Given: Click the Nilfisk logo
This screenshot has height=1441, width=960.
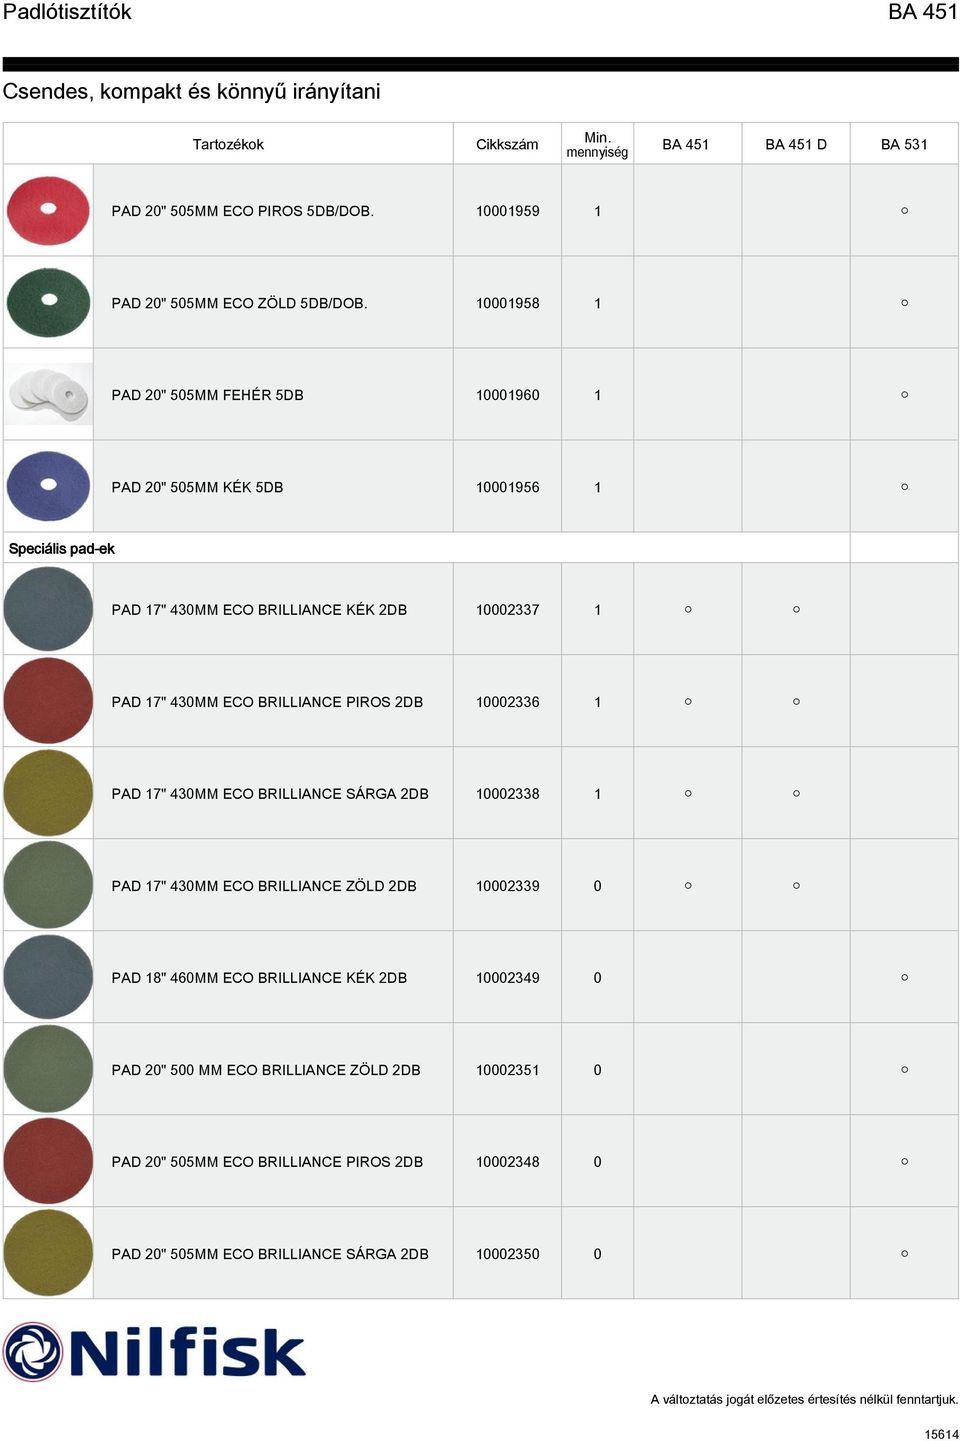Looking at the screenshot, I should coord(154,1352).
